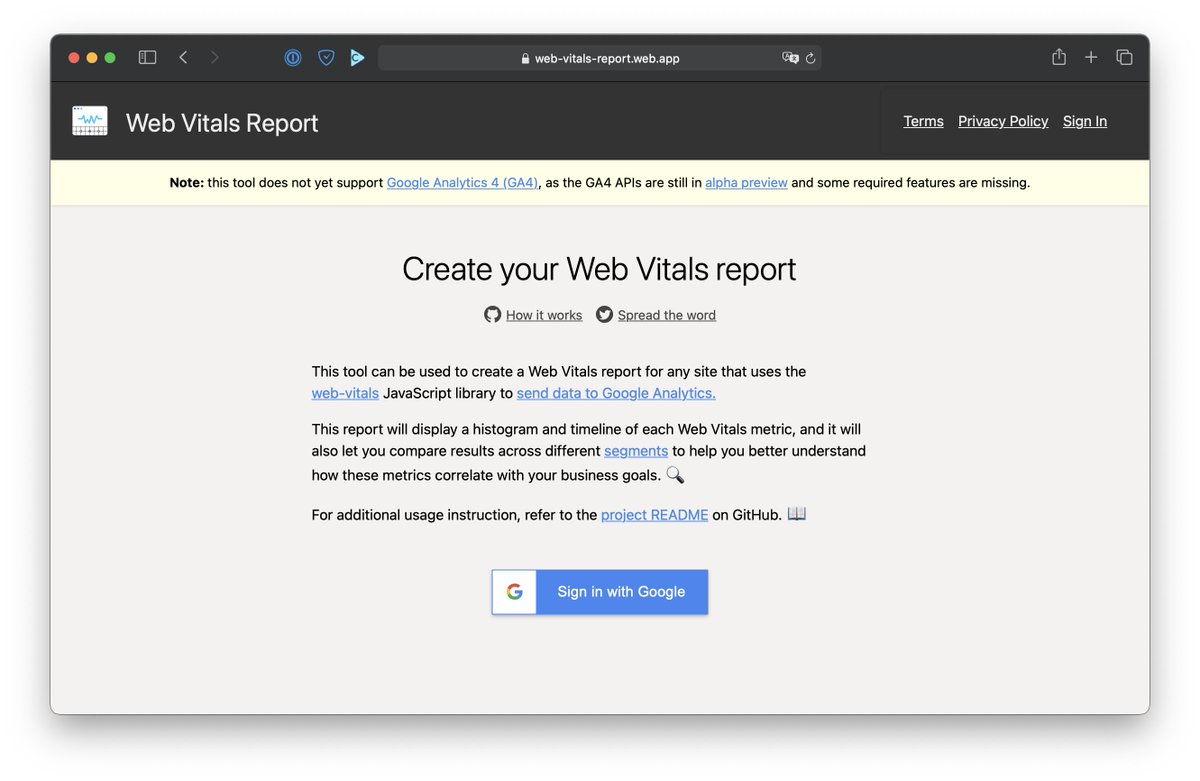Click Sign In in the header
The height and width of the screenshot is (781, 1200).
[x=1085, y=121]
